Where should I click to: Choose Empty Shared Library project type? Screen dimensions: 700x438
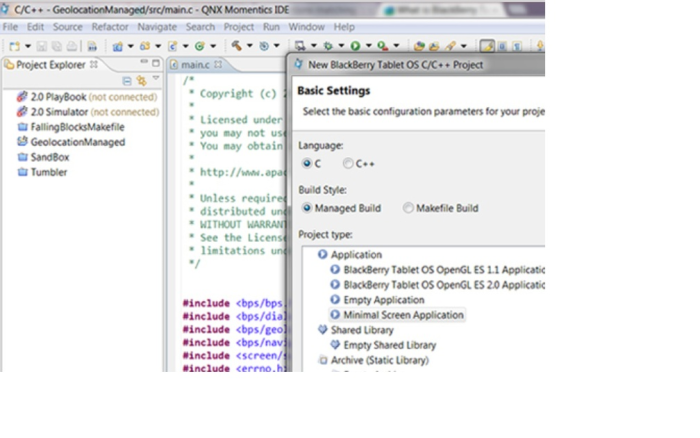click(383, 345)
